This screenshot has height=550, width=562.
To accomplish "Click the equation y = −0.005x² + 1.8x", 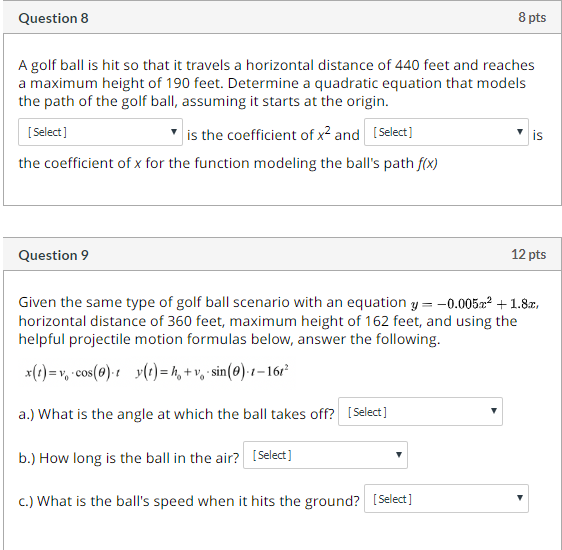I will pos(475,304).
